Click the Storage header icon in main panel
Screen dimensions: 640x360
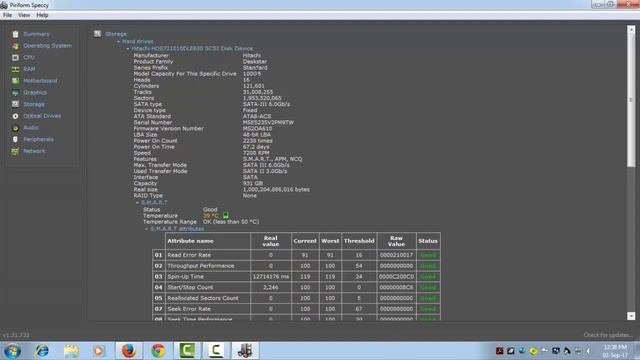[x=97, y=34]
